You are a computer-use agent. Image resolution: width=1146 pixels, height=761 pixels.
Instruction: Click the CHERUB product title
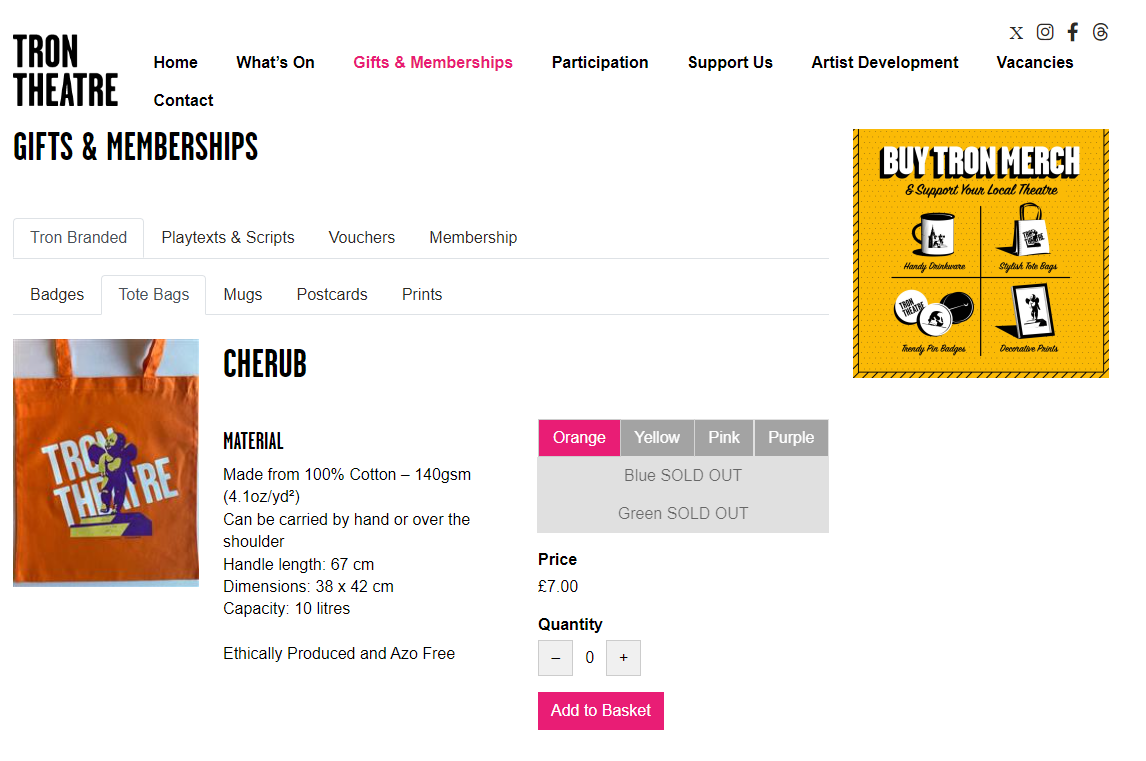click(x=265, y=364)
